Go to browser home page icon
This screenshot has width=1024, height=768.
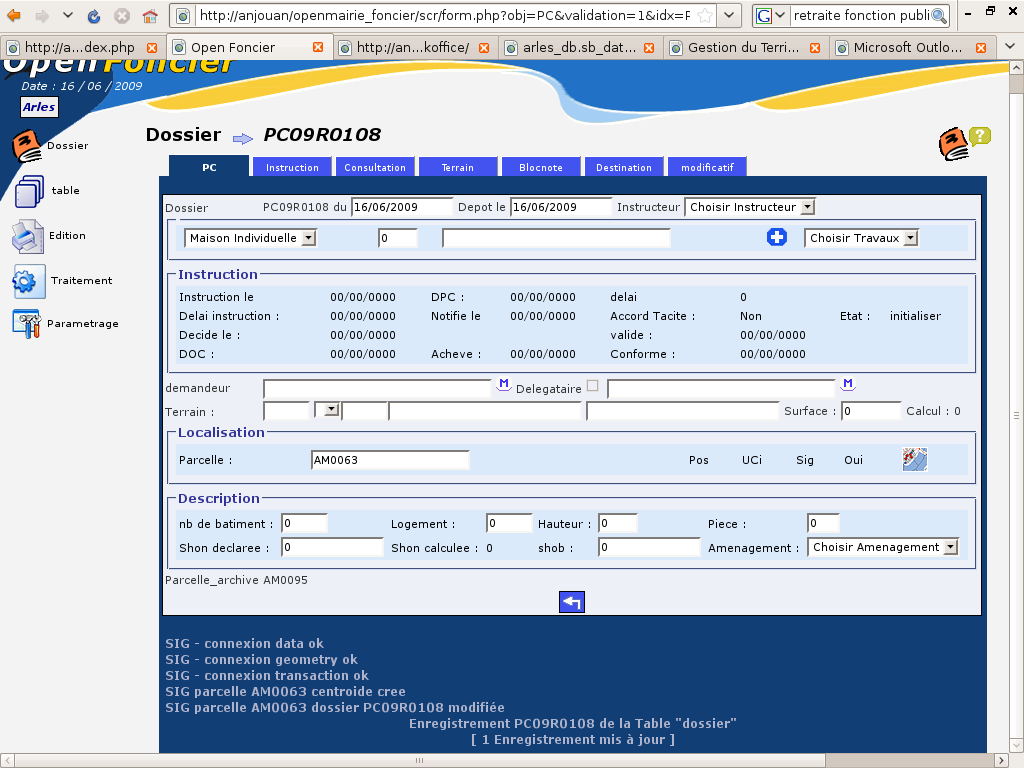[x=150, y=16]
